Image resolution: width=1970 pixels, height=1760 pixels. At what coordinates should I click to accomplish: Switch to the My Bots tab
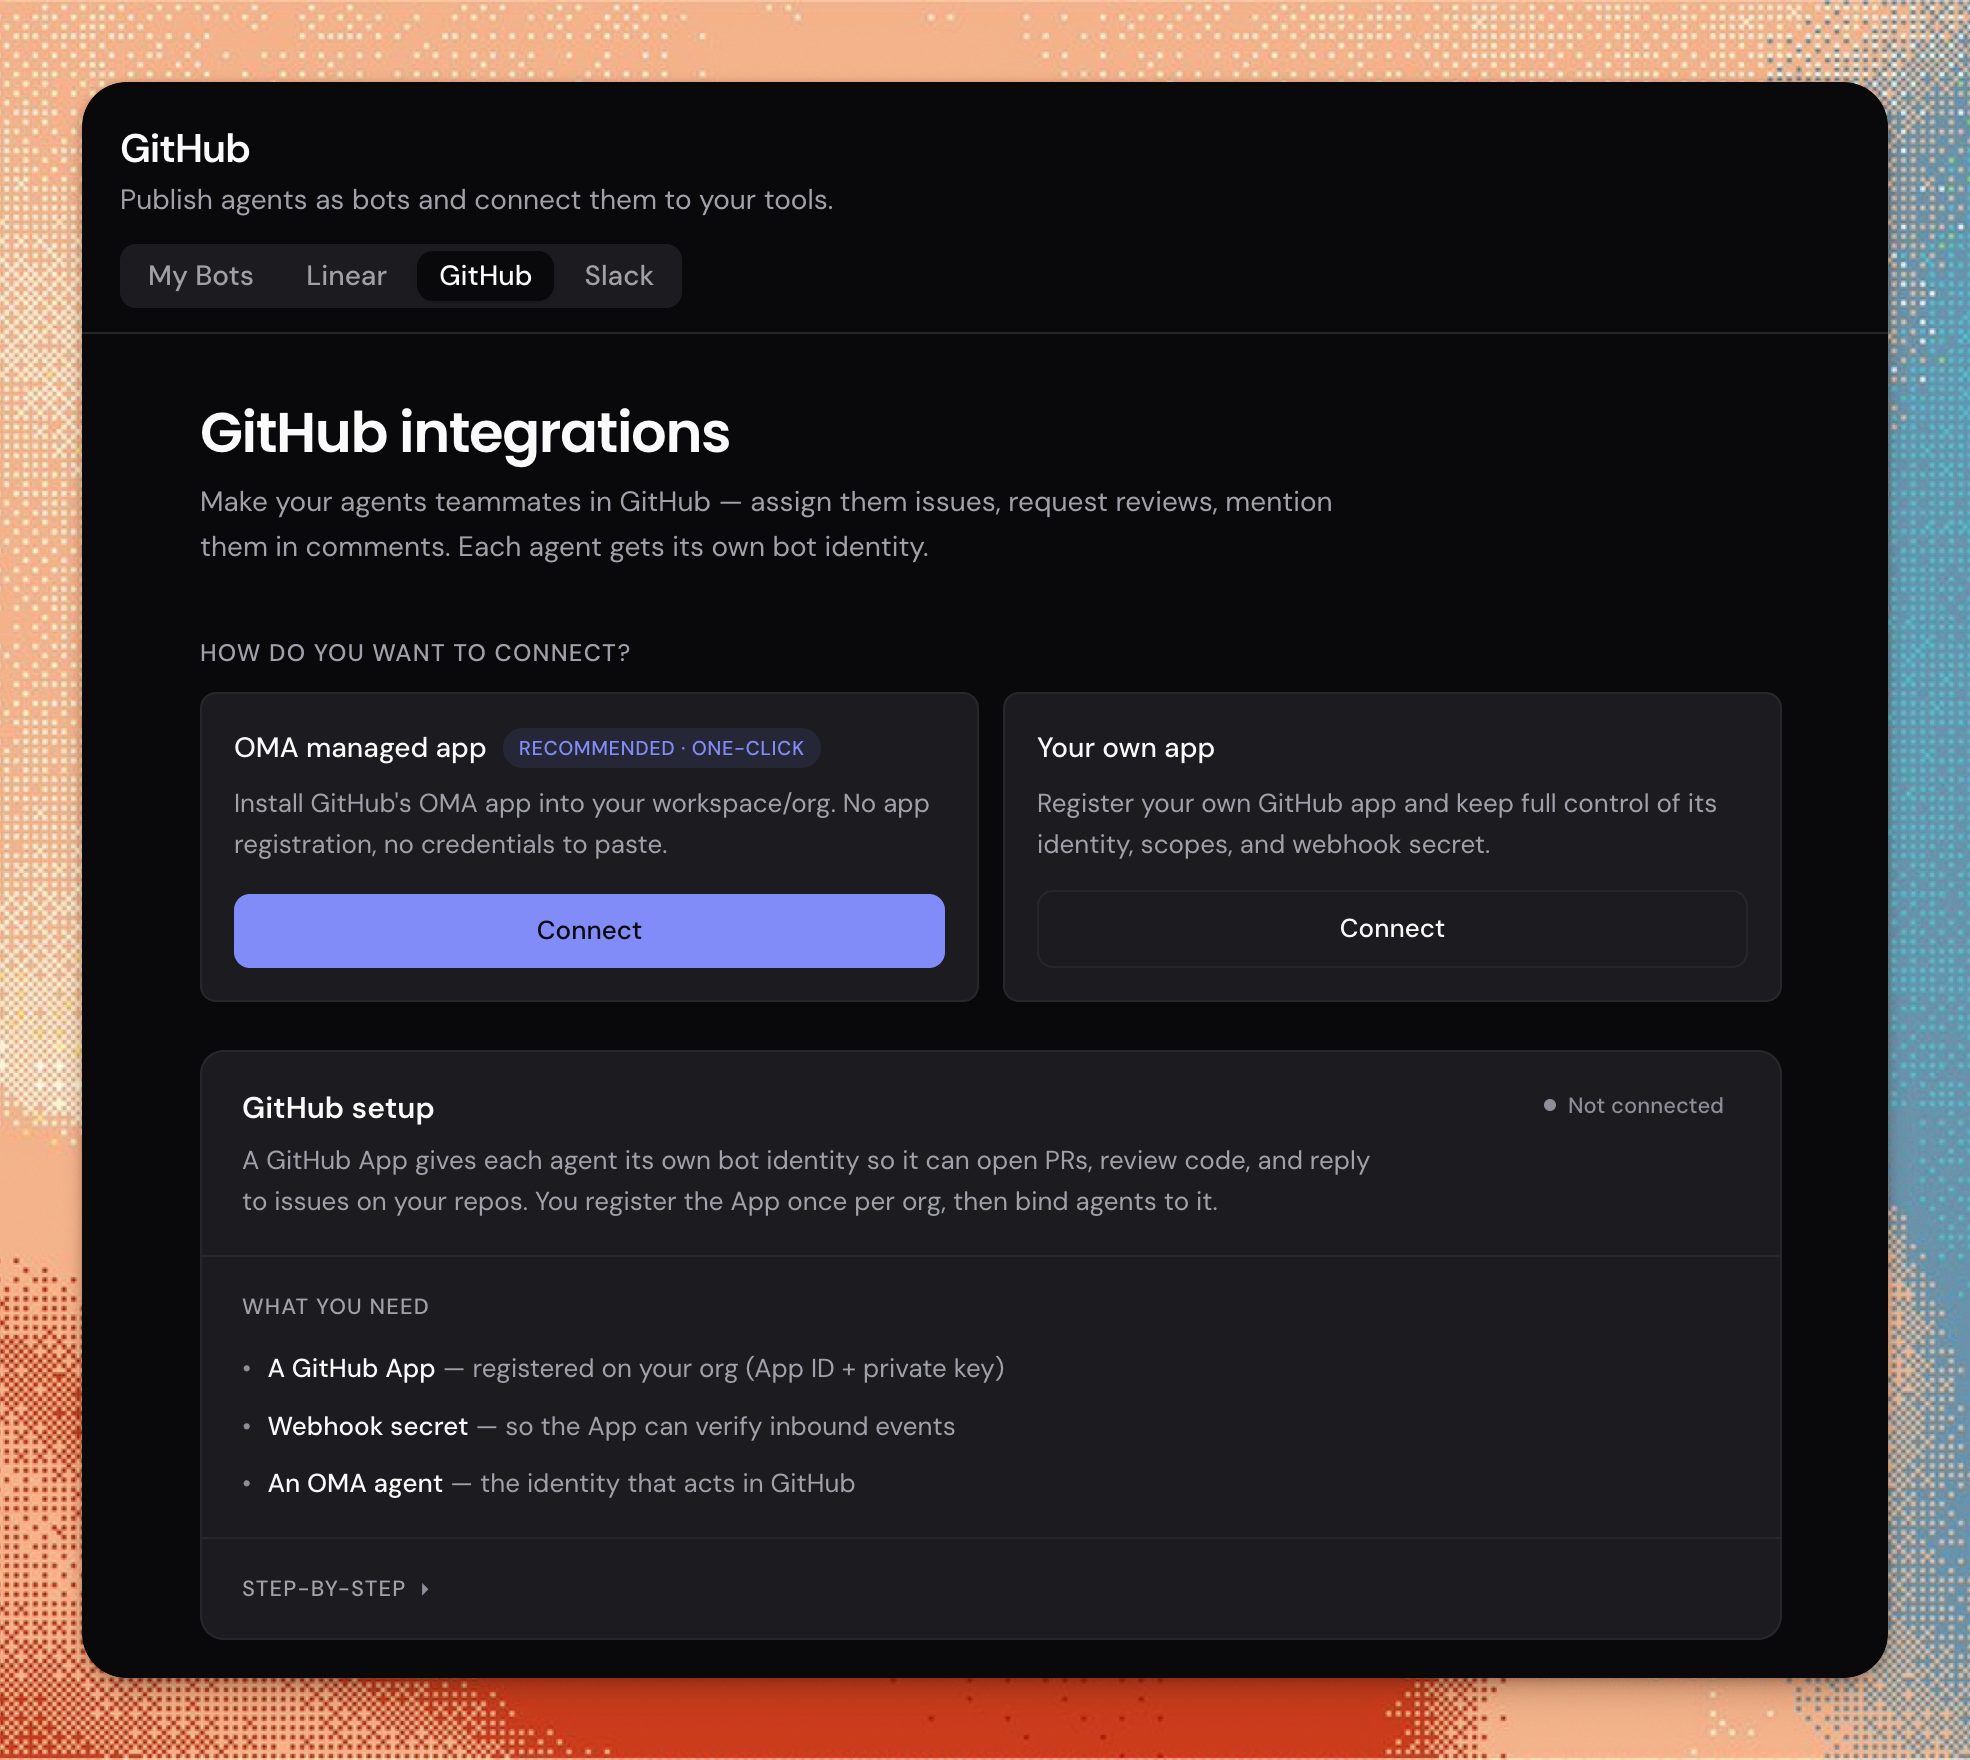(200, 276)
